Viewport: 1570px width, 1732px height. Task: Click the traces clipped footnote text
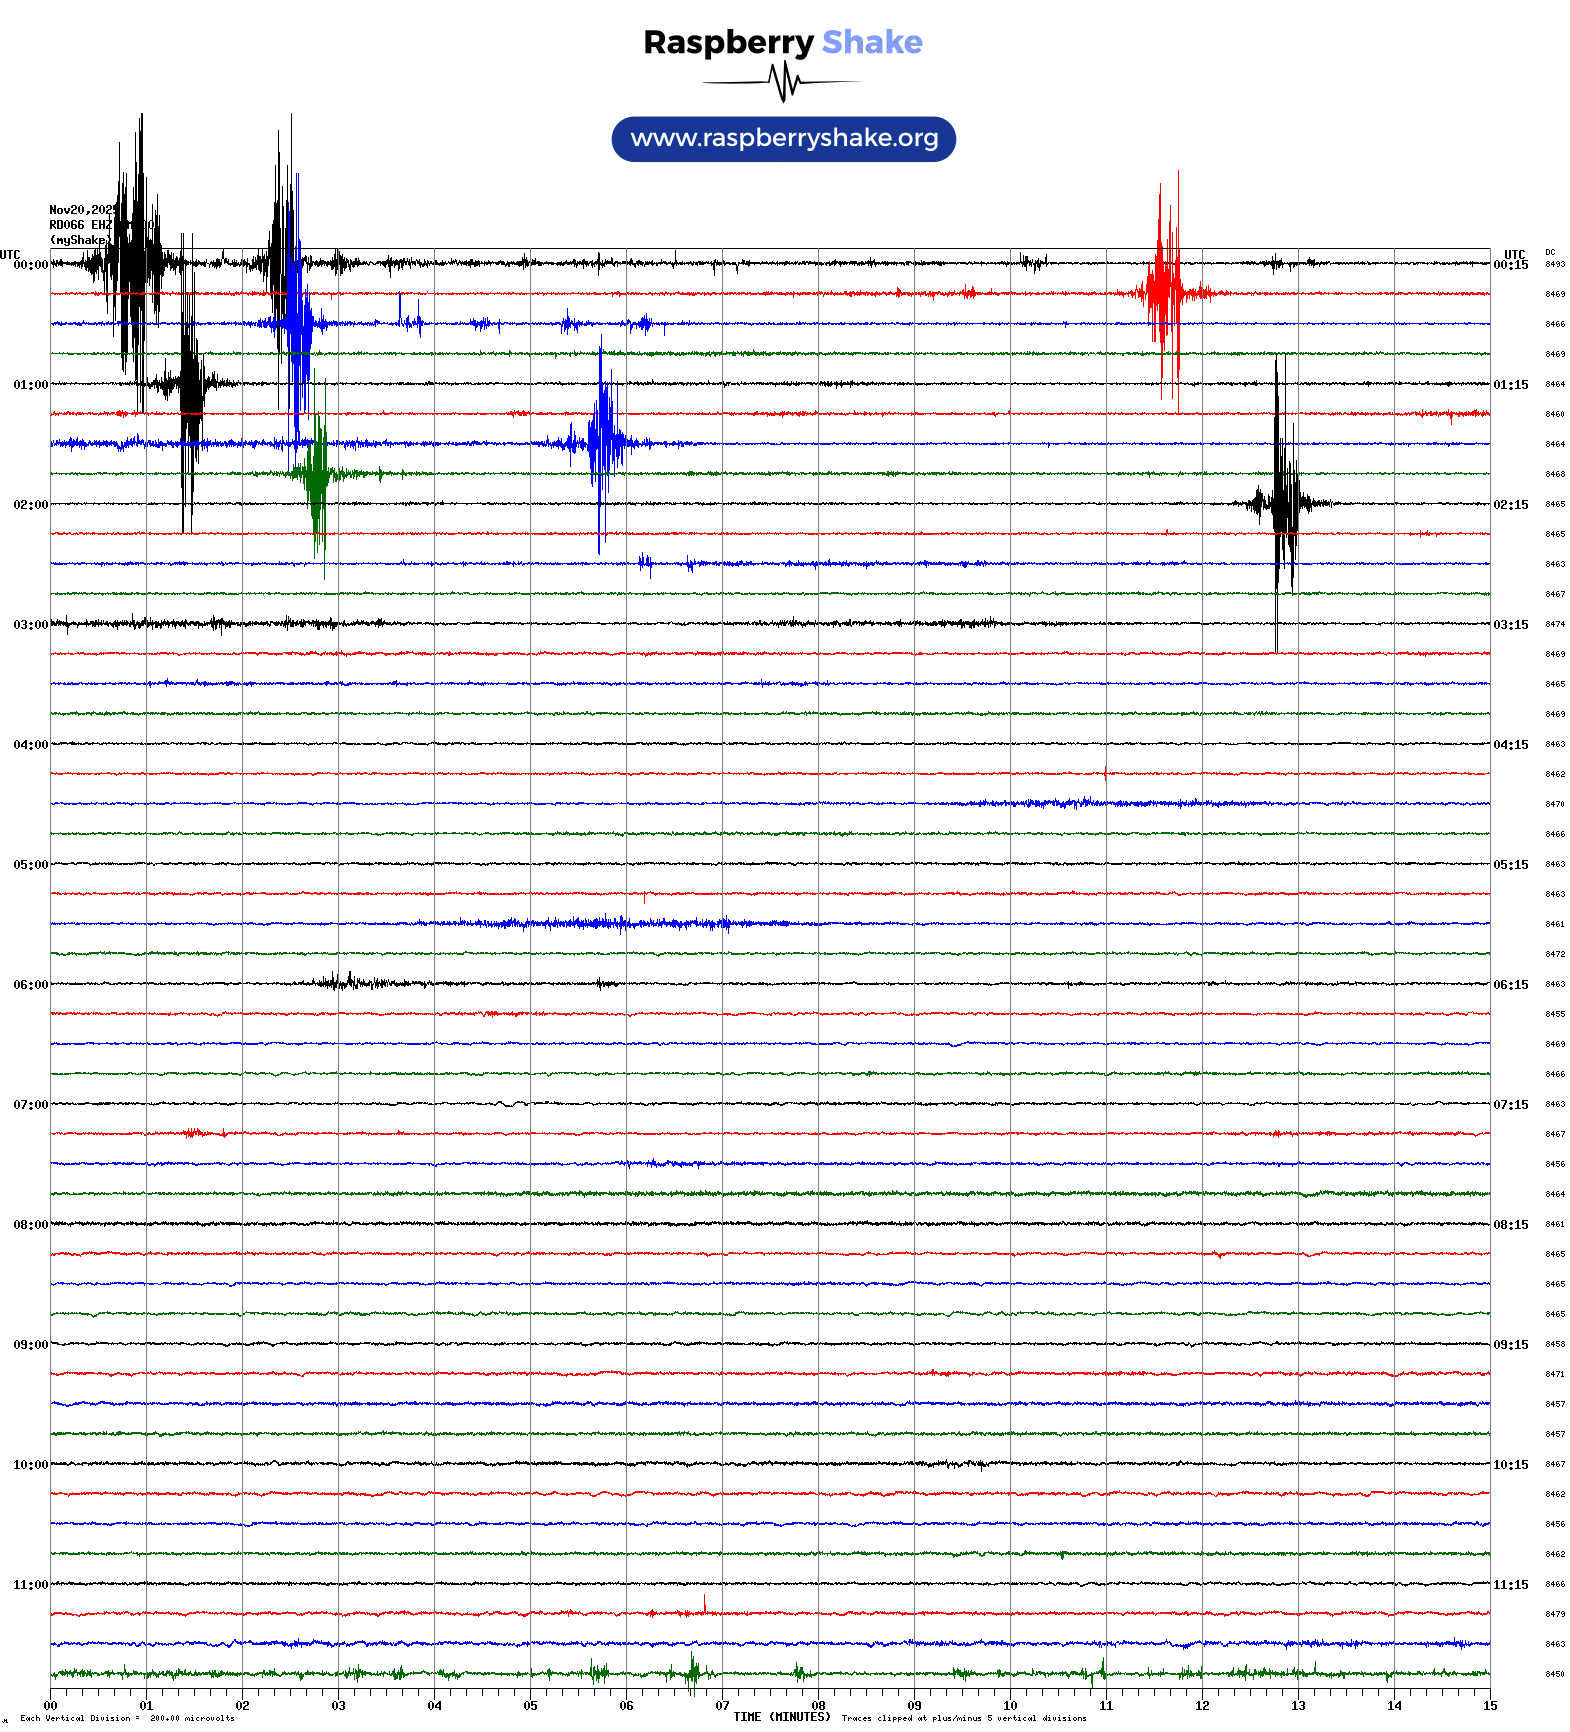pos(963,1718)
